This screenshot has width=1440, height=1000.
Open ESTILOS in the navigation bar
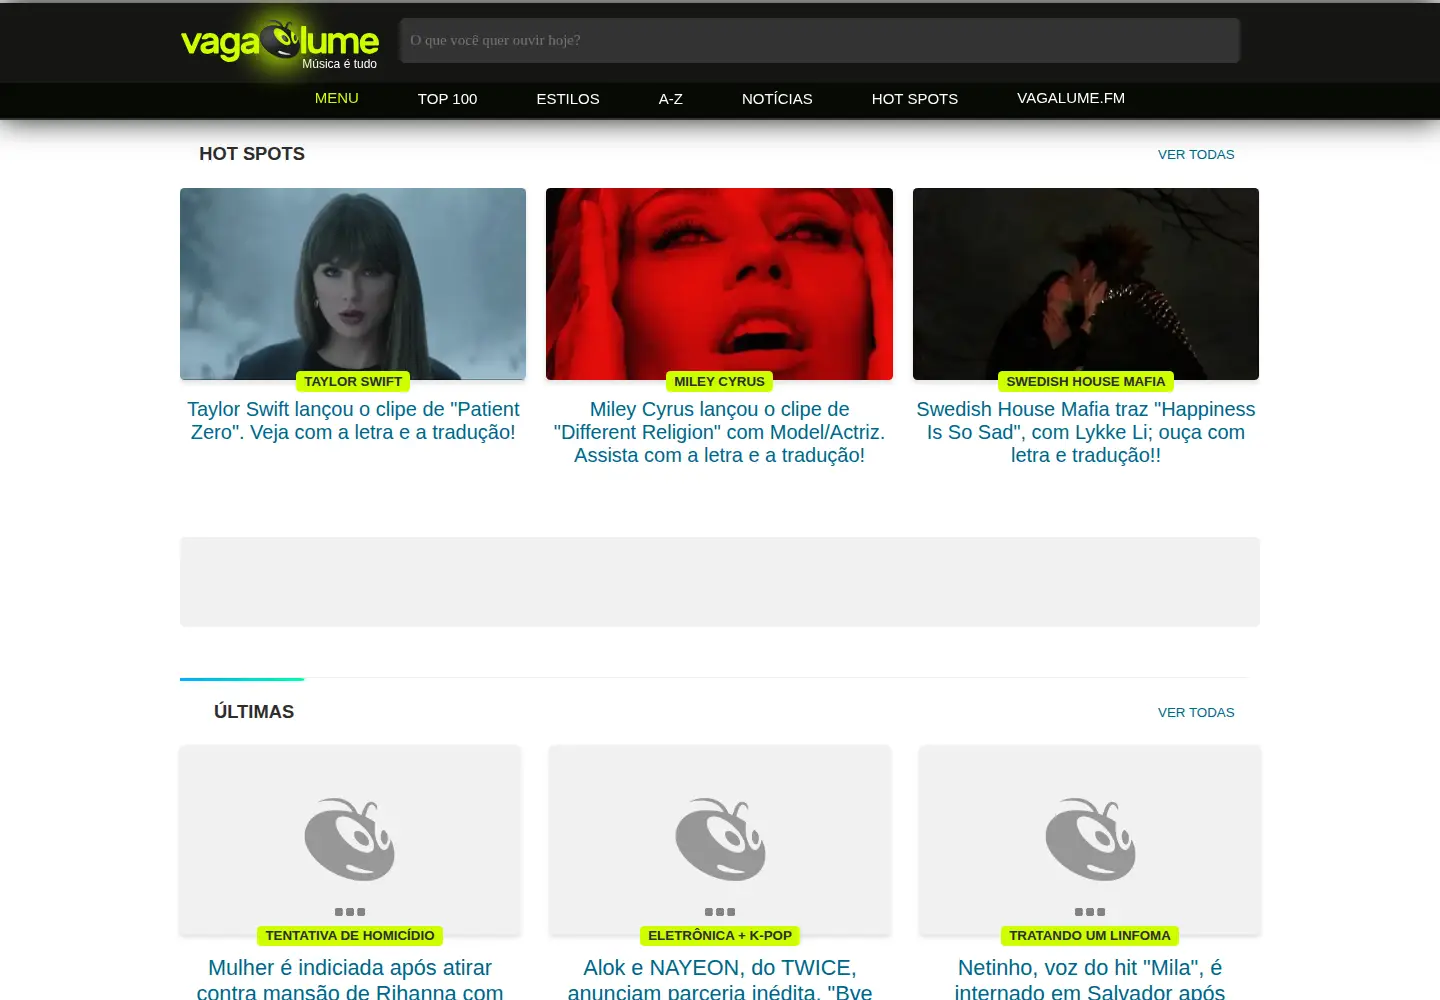tap(568, 99)
